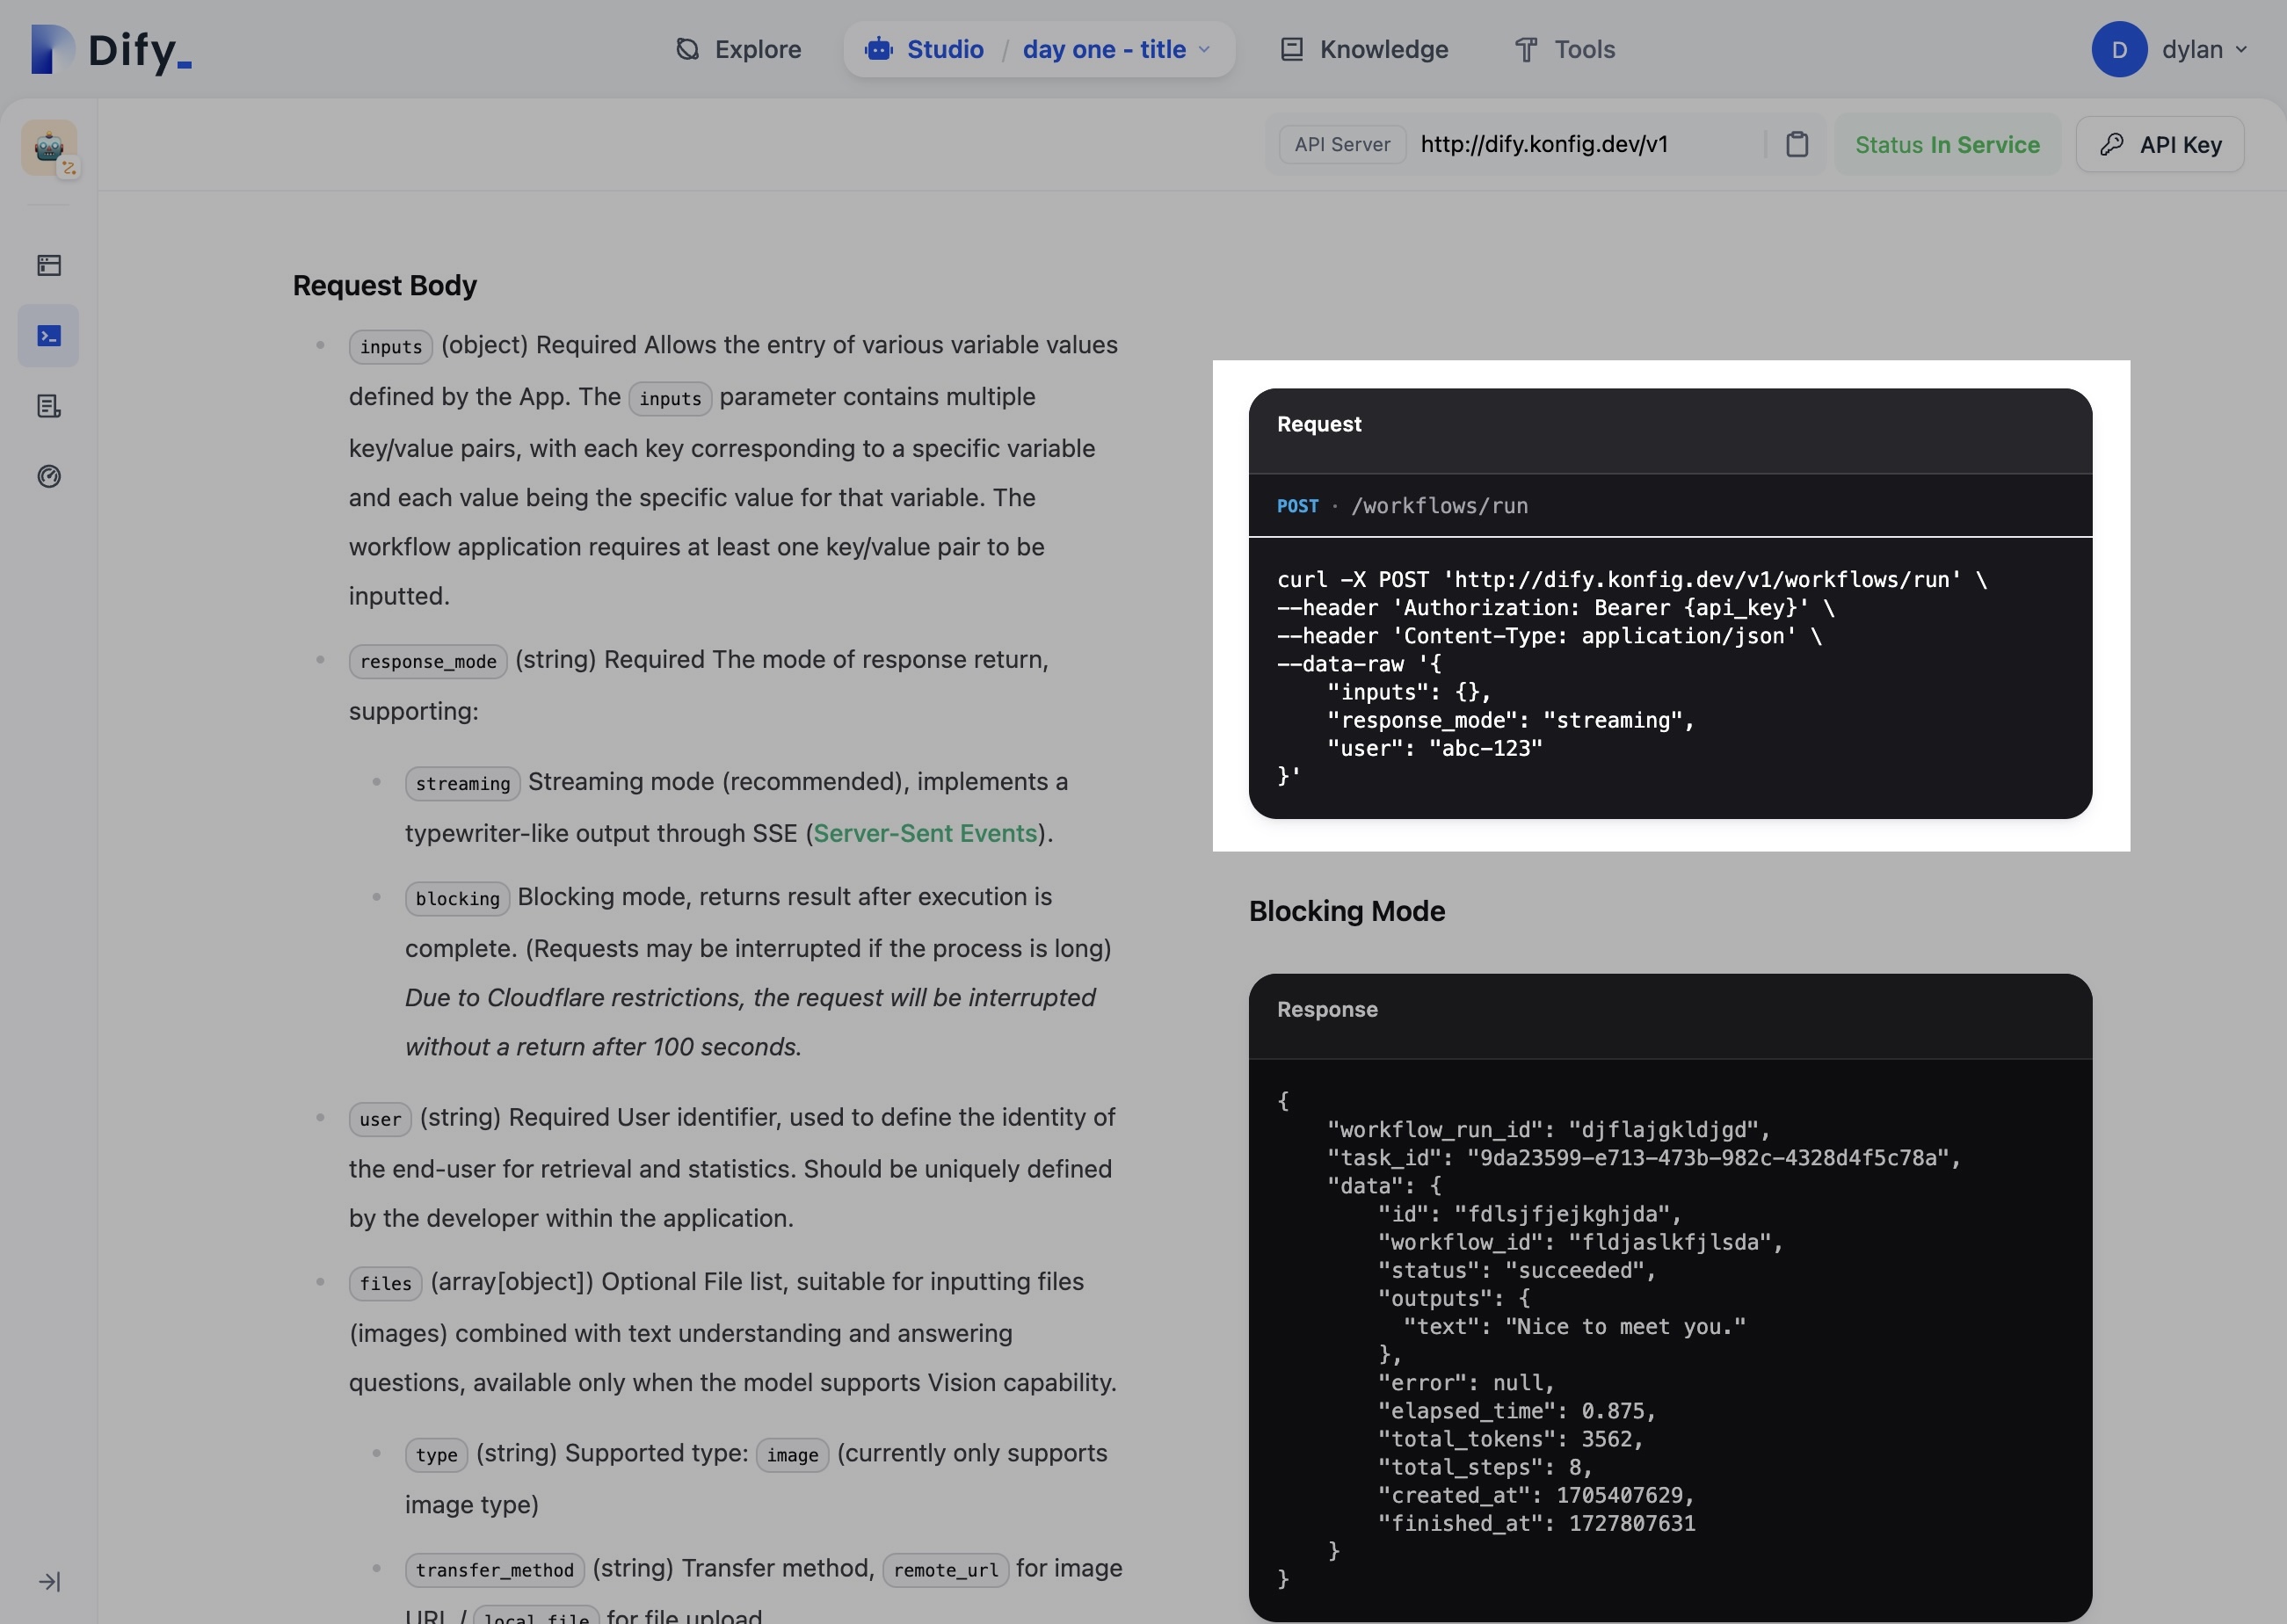Screen dimensions: 2287x1624
Task: Go to the Knowledge tab
Action: click(1364, 49)
